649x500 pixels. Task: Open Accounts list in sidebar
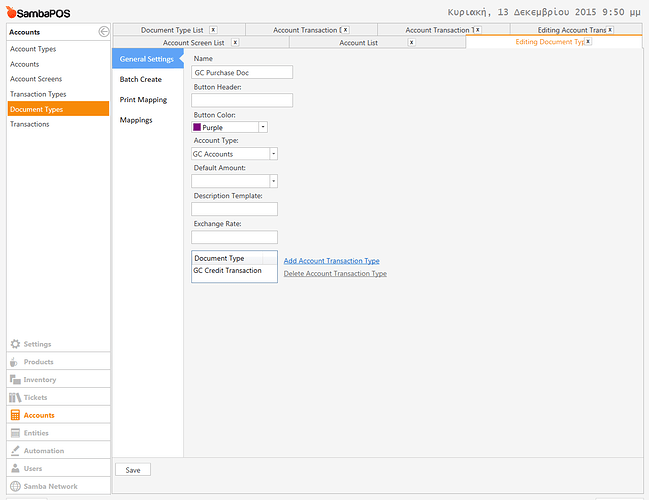click(x=24, y=64)
